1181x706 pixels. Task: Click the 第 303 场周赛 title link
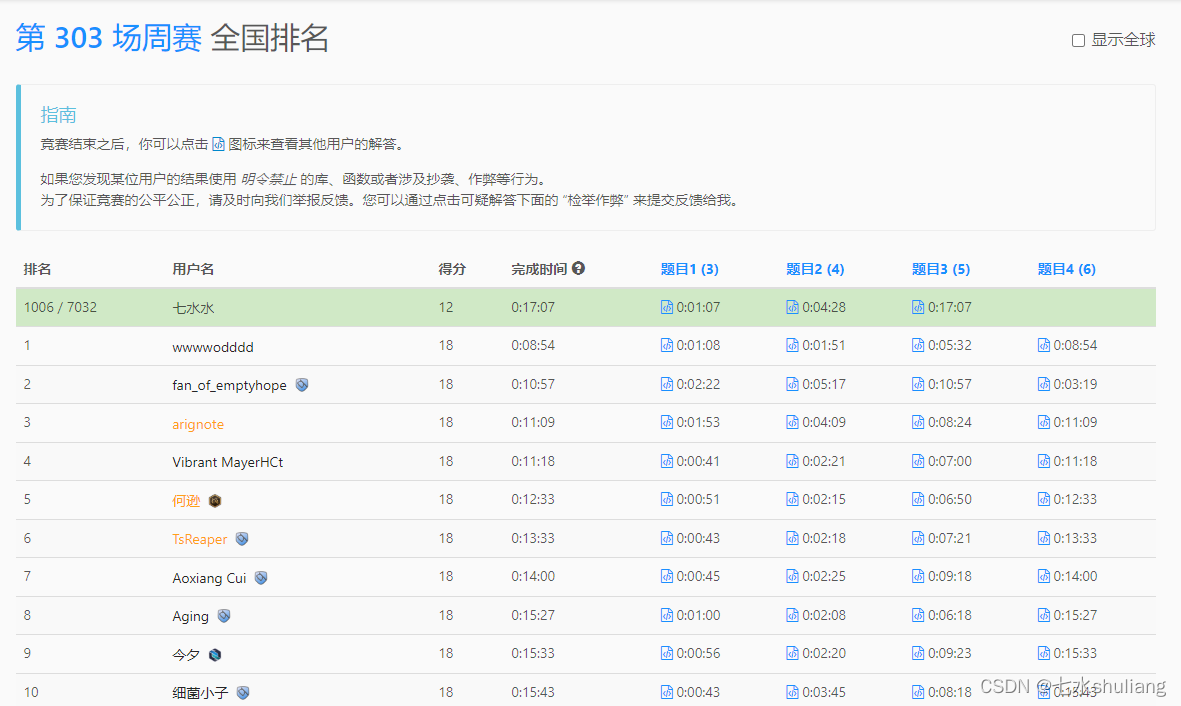click(108, 38)
